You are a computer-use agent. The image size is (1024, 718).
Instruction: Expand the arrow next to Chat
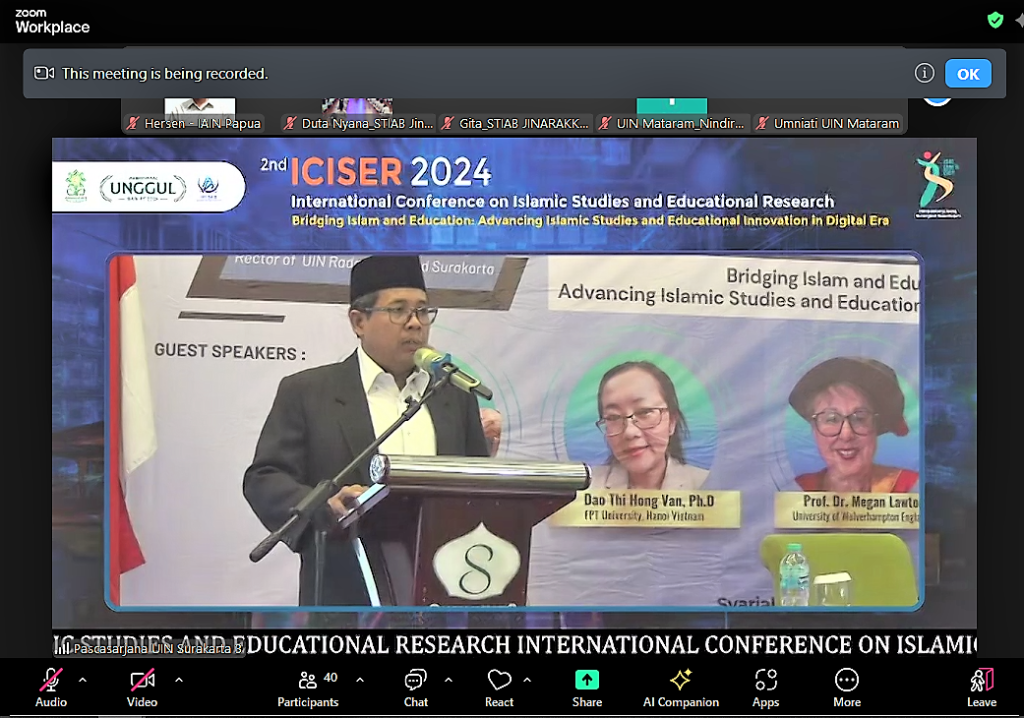point(448,680)
